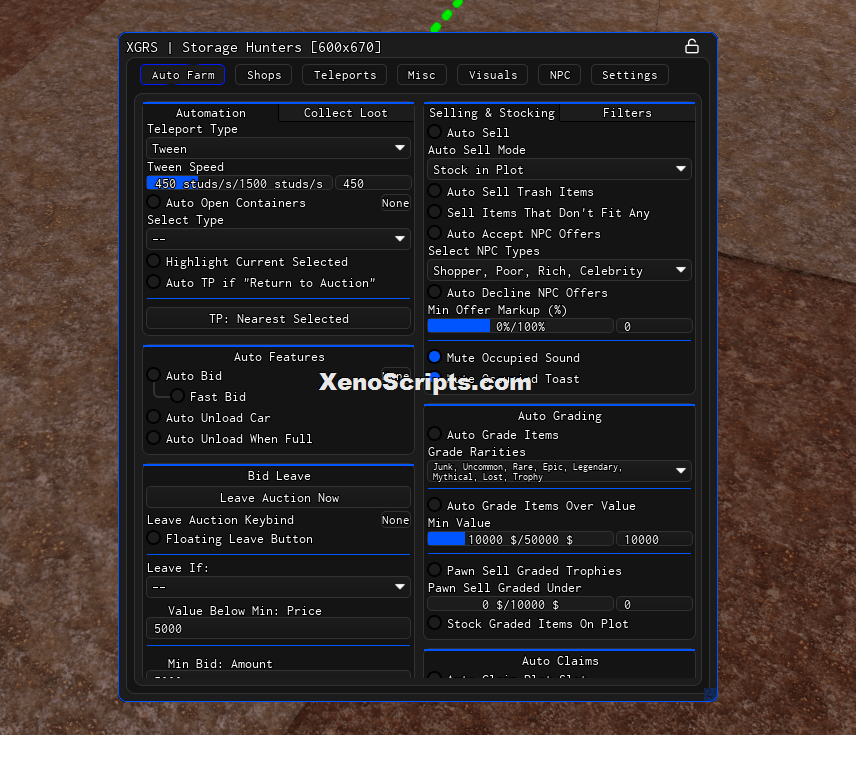Disable Mute Occupied Sound
The image size is (856, 765).
[x=435, y=357]
